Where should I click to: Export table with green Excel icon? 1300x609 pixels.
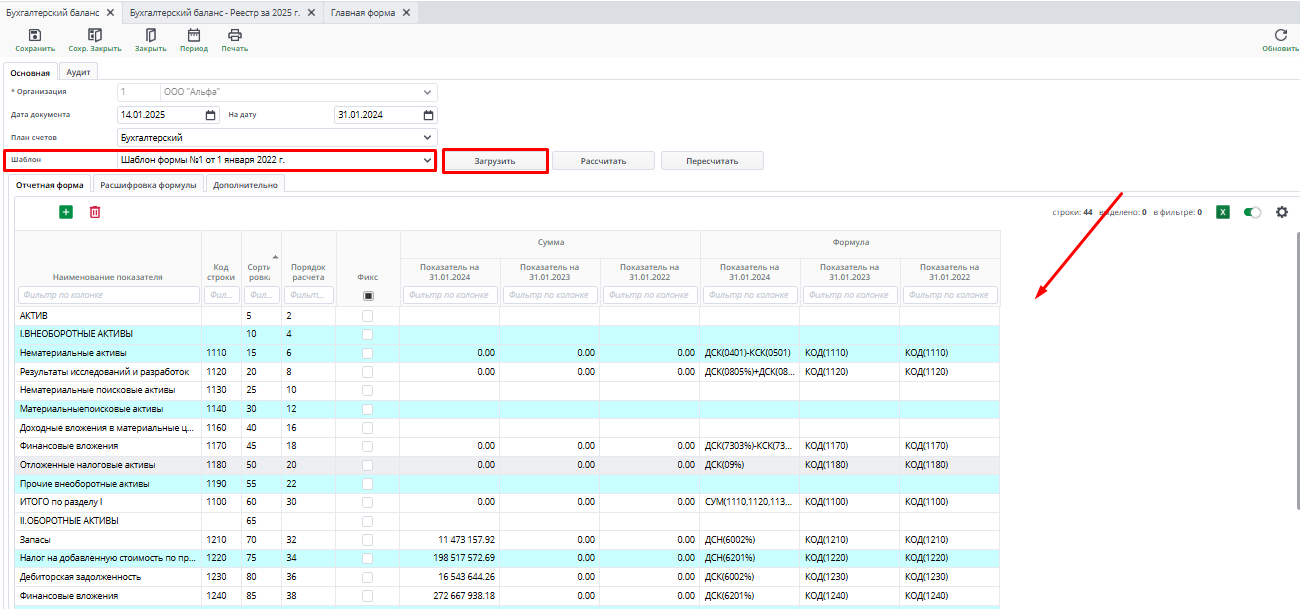tap(1222, 212)
